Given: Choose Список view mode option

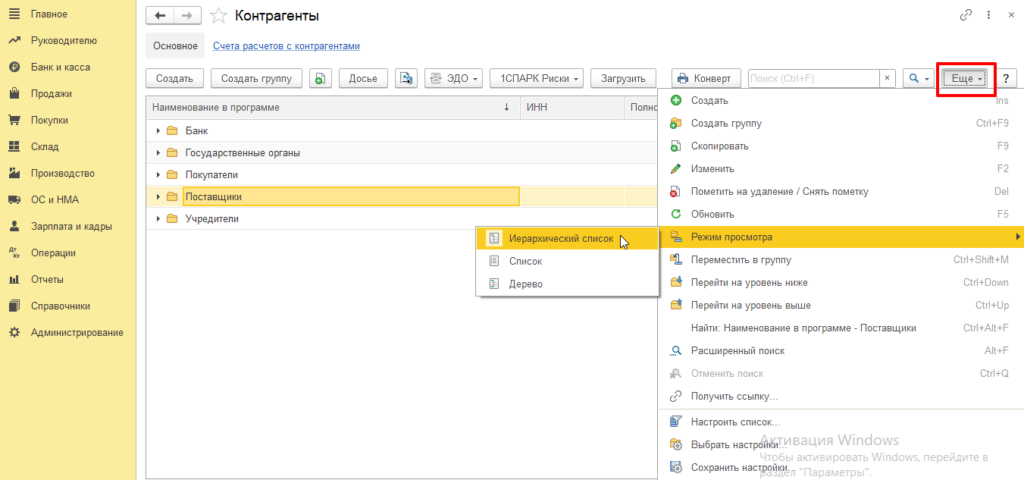Looking at the screenshot, I should (x=525, y=261).
